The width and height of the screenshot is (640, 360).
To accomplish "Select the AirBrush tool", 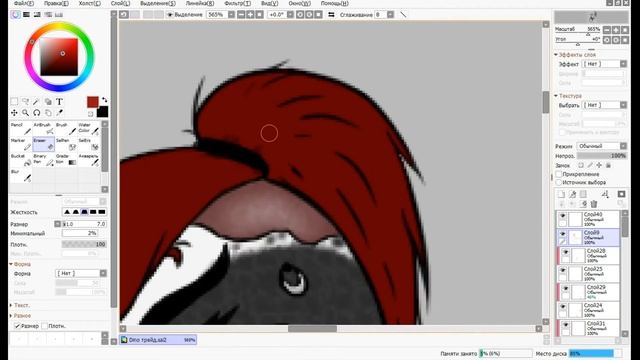I will click(43, 129).
